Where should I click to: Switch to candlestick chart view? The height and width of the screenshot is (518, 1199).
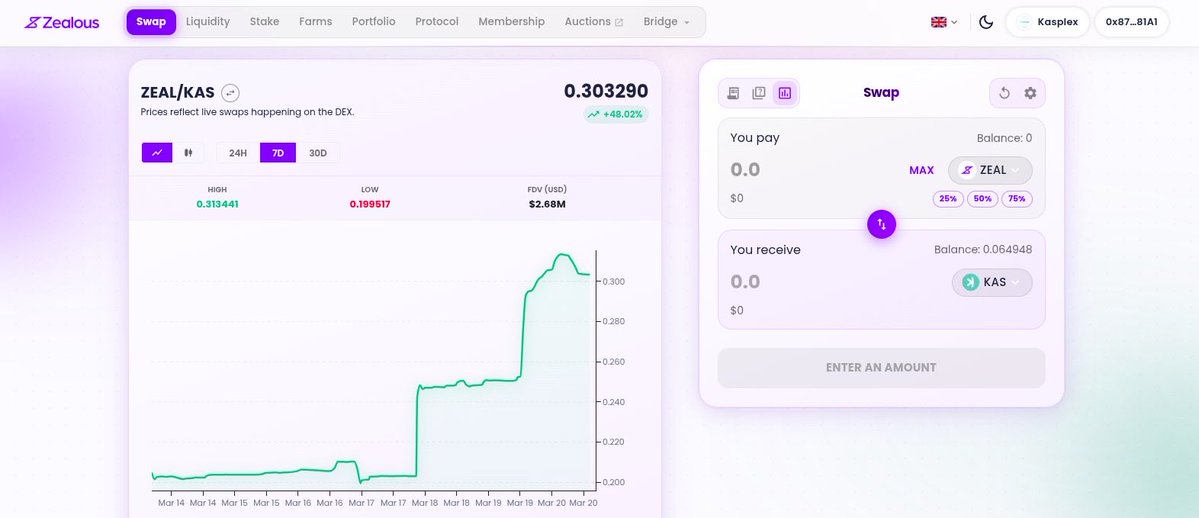click(188, 152)
